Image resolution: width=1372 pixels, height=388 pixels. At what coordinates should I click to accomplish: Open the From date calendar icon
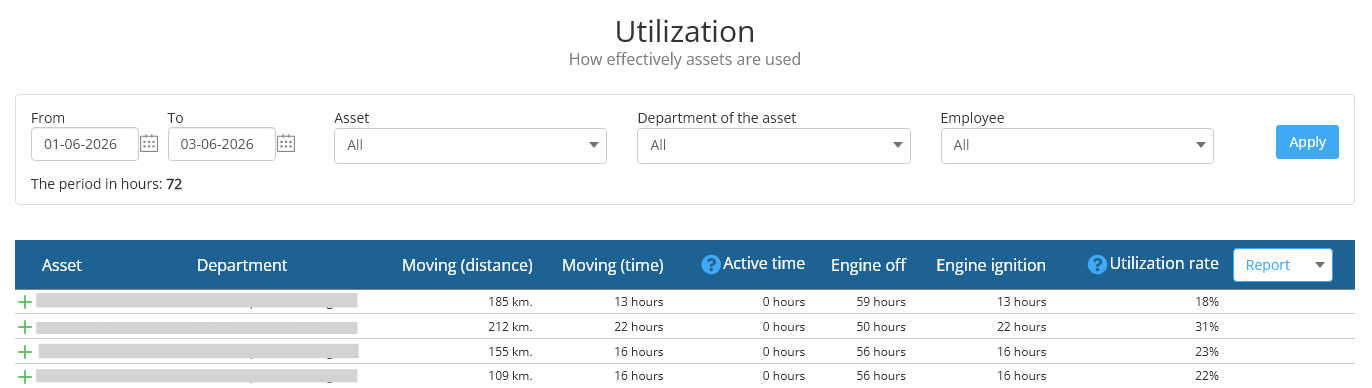[x=149, y=143]
